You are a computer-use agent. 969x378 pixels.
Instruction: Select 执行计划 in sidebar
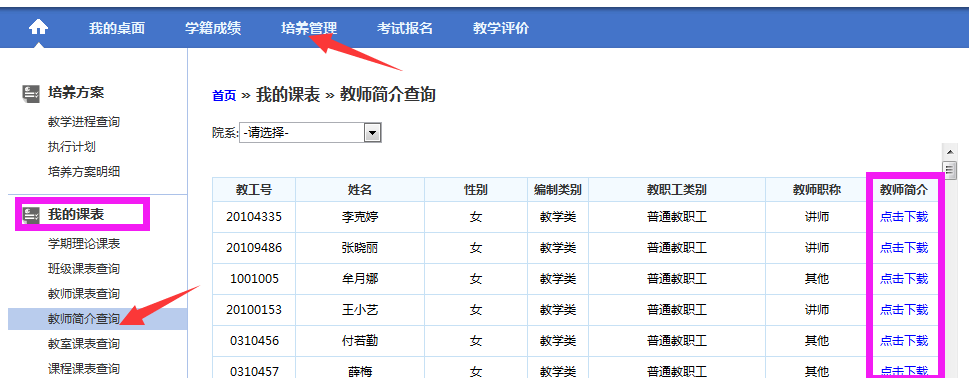click(72, 147)
